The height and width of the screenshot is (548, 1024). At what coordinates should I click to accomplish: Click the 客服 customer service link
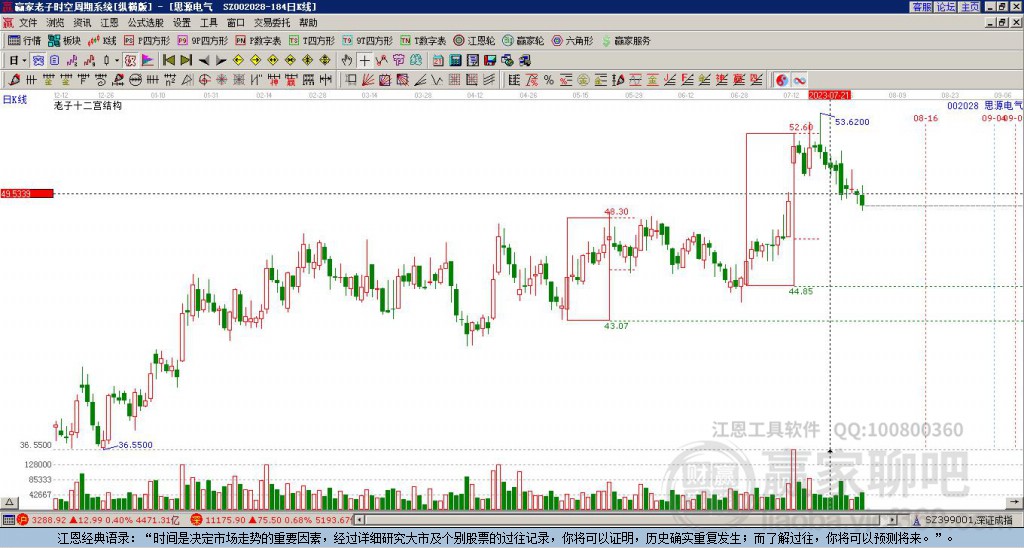[x=921, y=7]
